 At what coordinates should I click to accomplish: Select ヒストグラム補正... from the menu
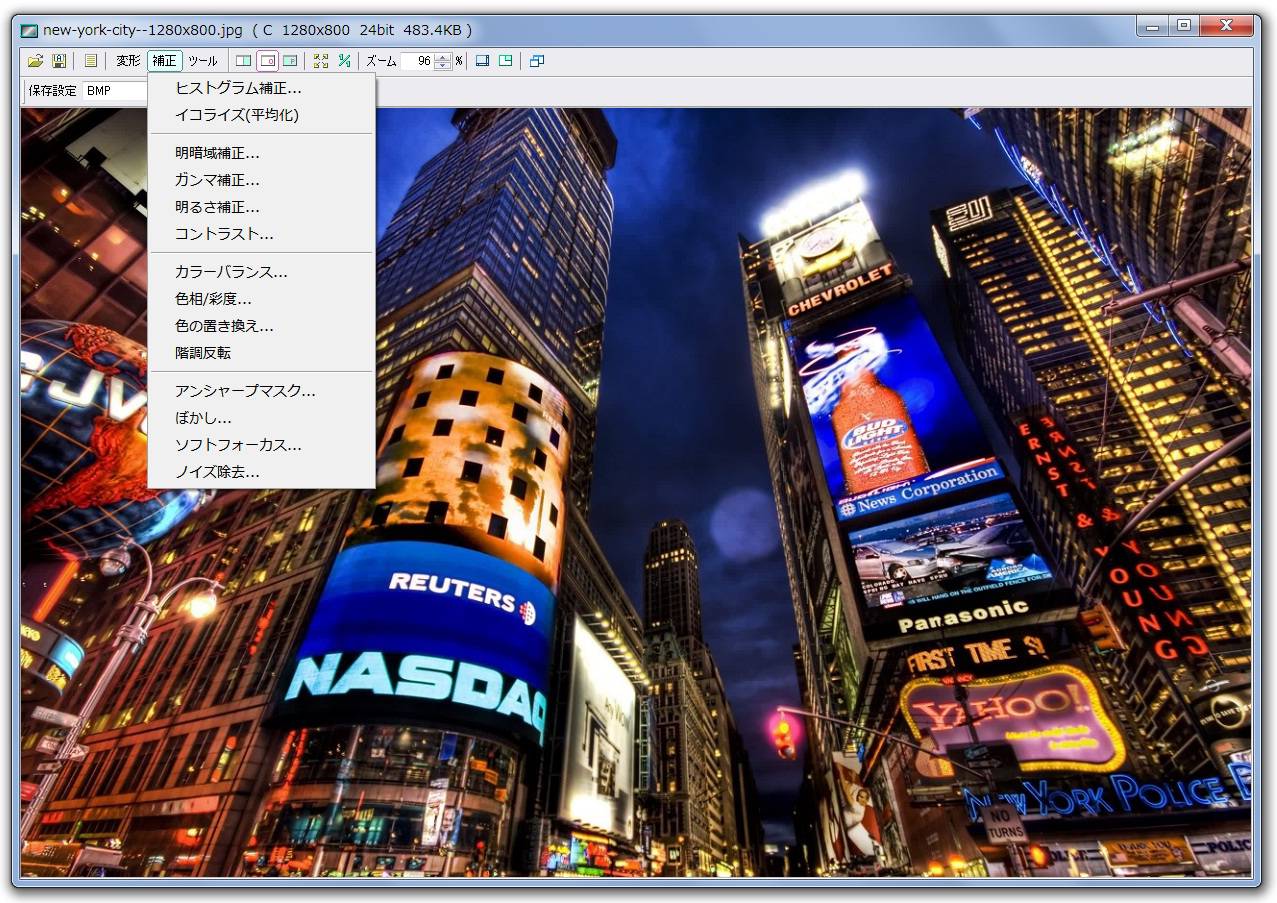pyautogui.click(x=261, y=88)
